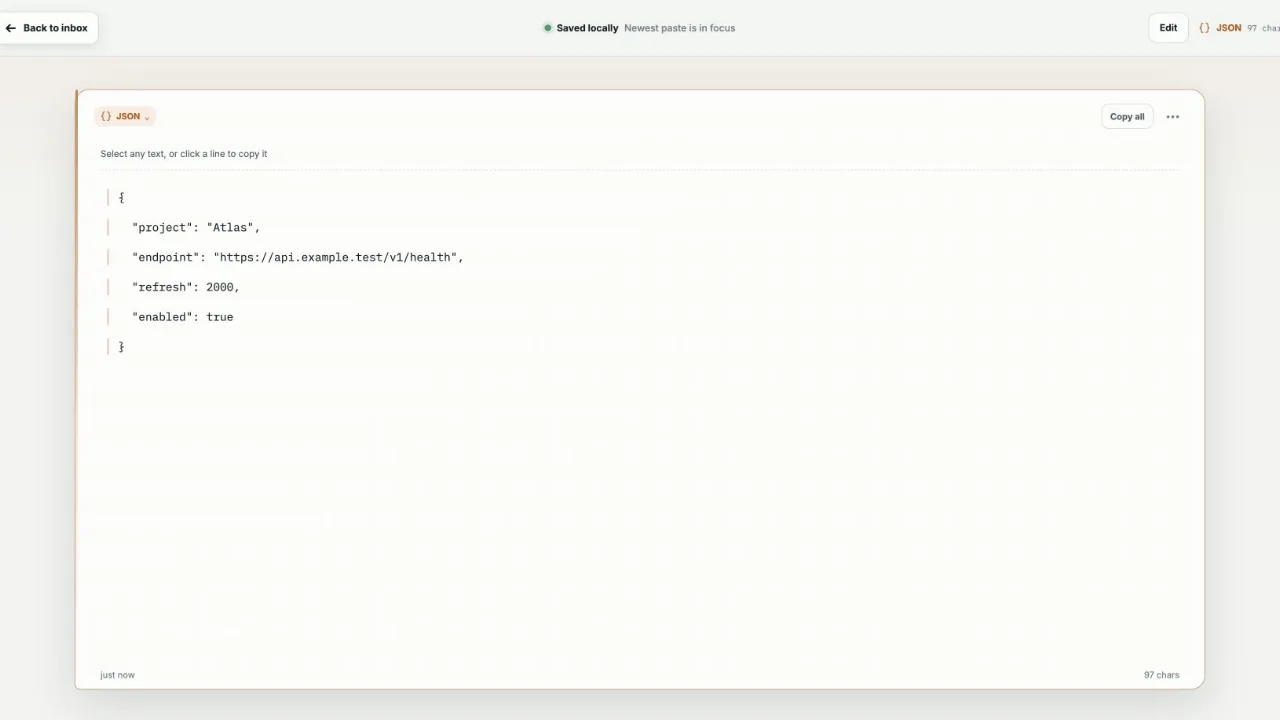Screen dimensions: 1280x720
Task: Go back to inbox
Action: click(x=47, y=28)
